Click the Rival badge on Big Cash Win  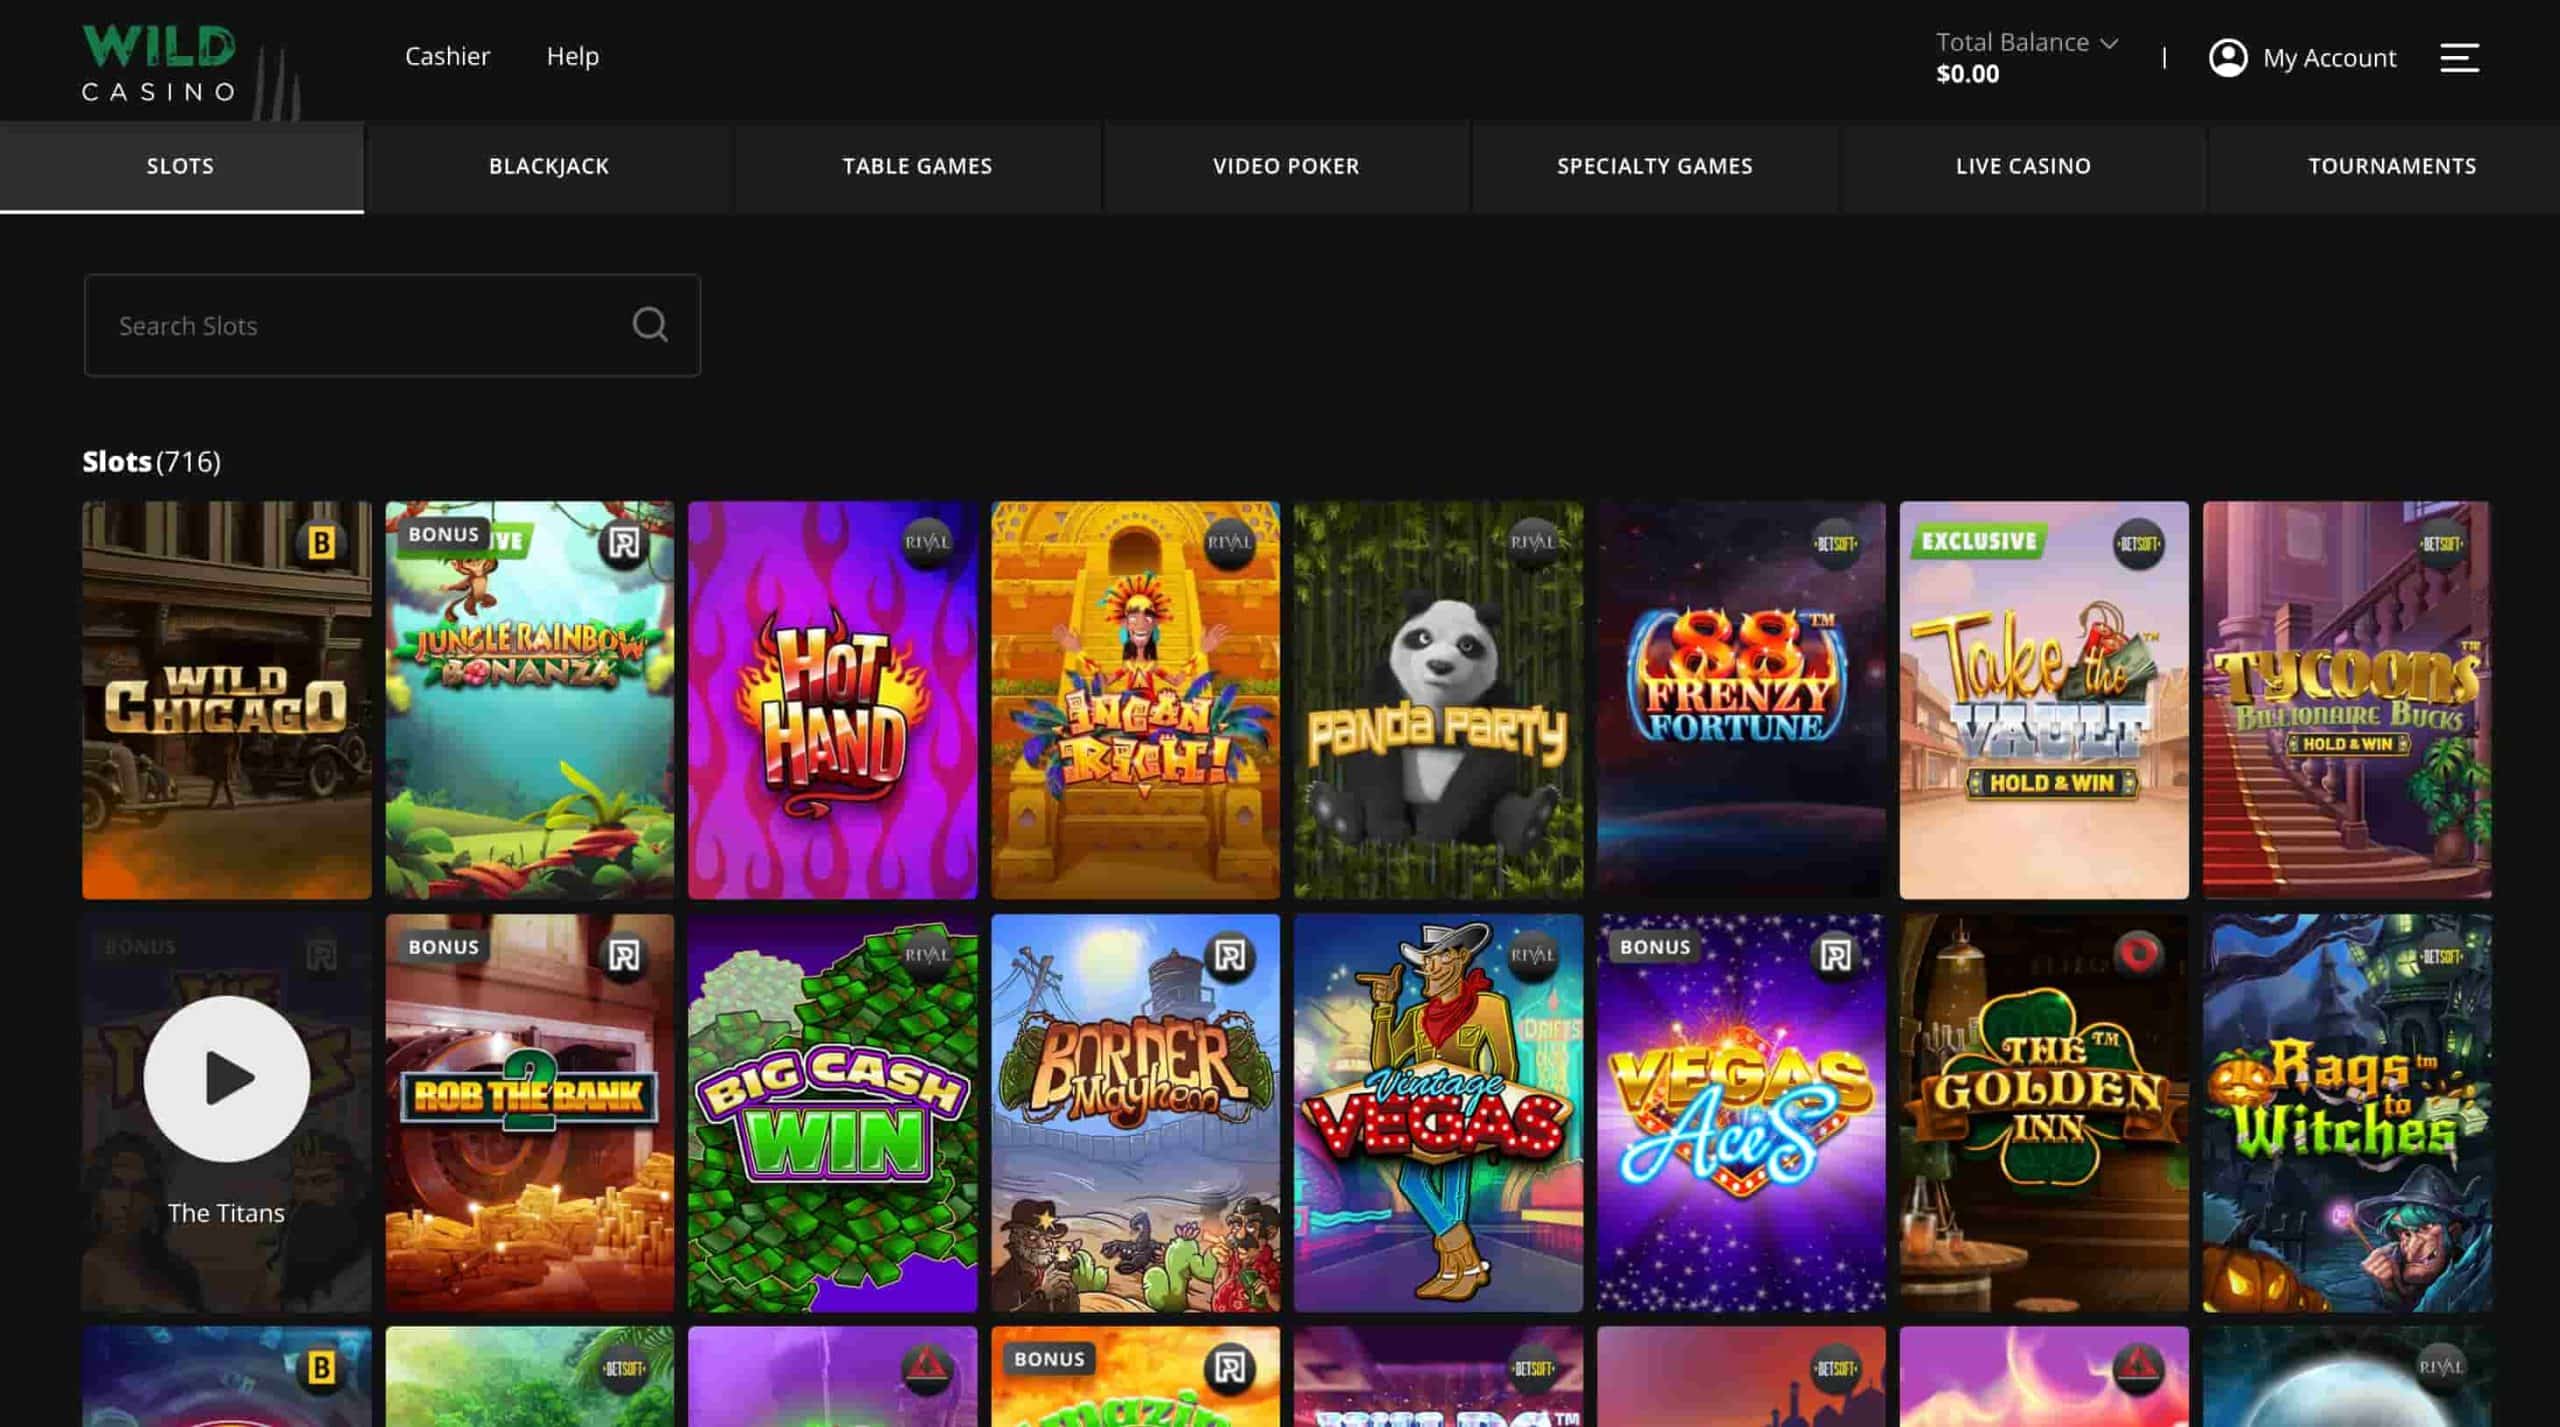coord(926,956)
